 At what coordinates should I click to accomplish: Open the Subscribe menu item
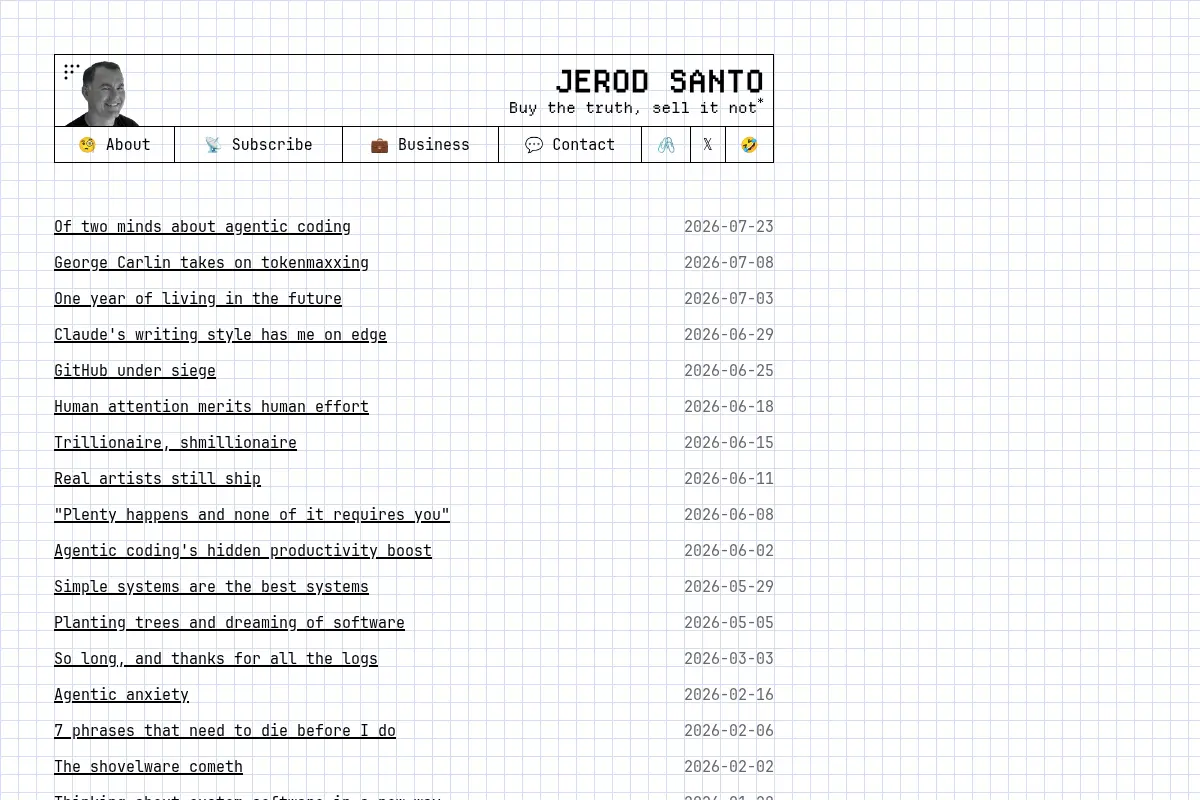coord(259,145)
